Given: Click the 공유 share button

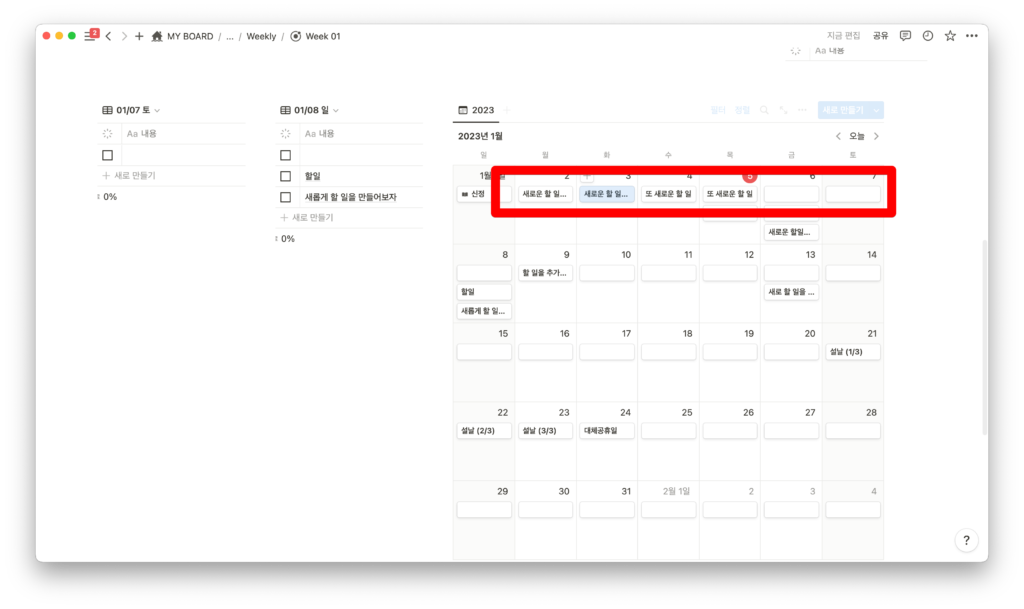Looking at the screenshot, I should coord(880,36).
